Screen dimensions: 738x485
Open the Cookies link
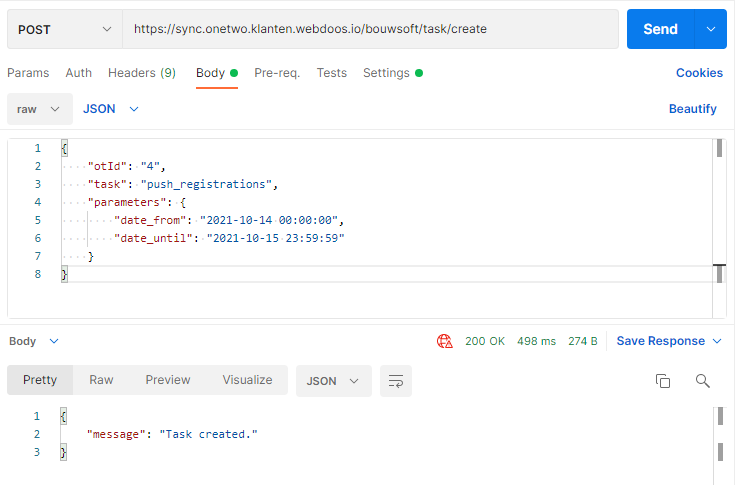point(699,73)
